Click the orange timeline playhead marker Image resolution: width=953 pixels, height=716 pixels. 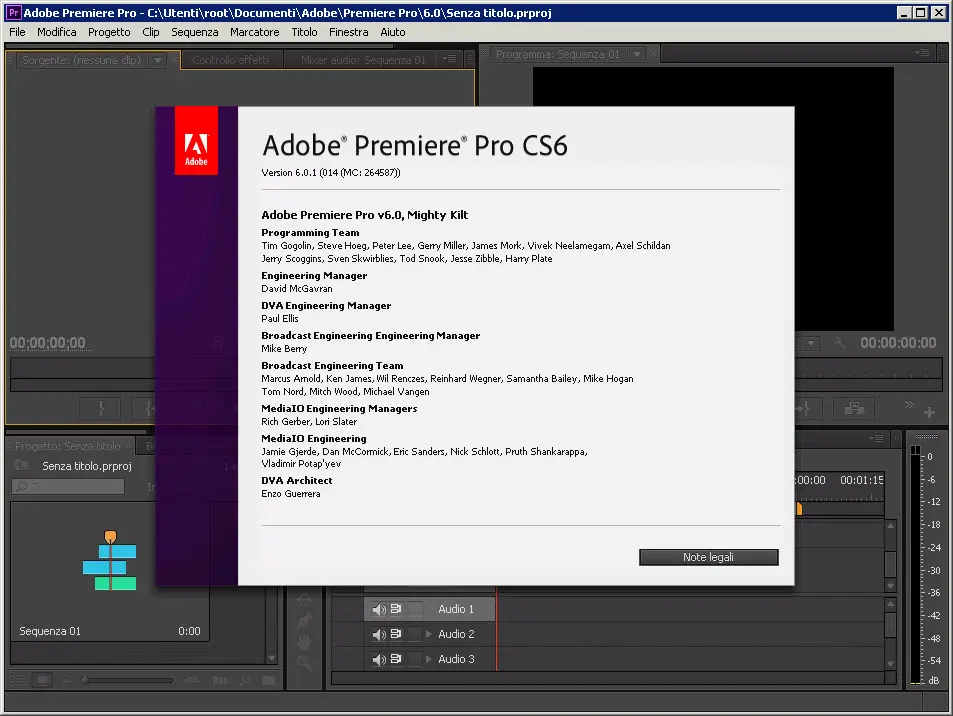pyautogui.click(x=799, y=508)
